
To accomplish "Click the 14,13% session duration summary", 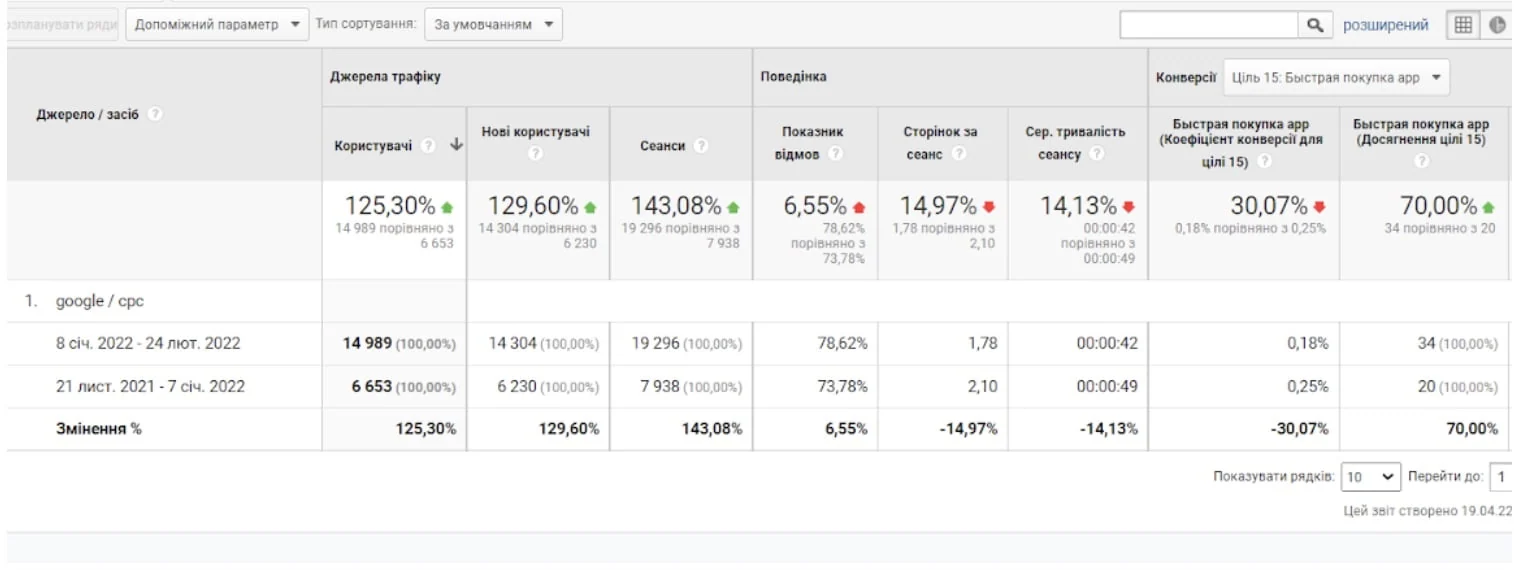I will coord(1078,207).
